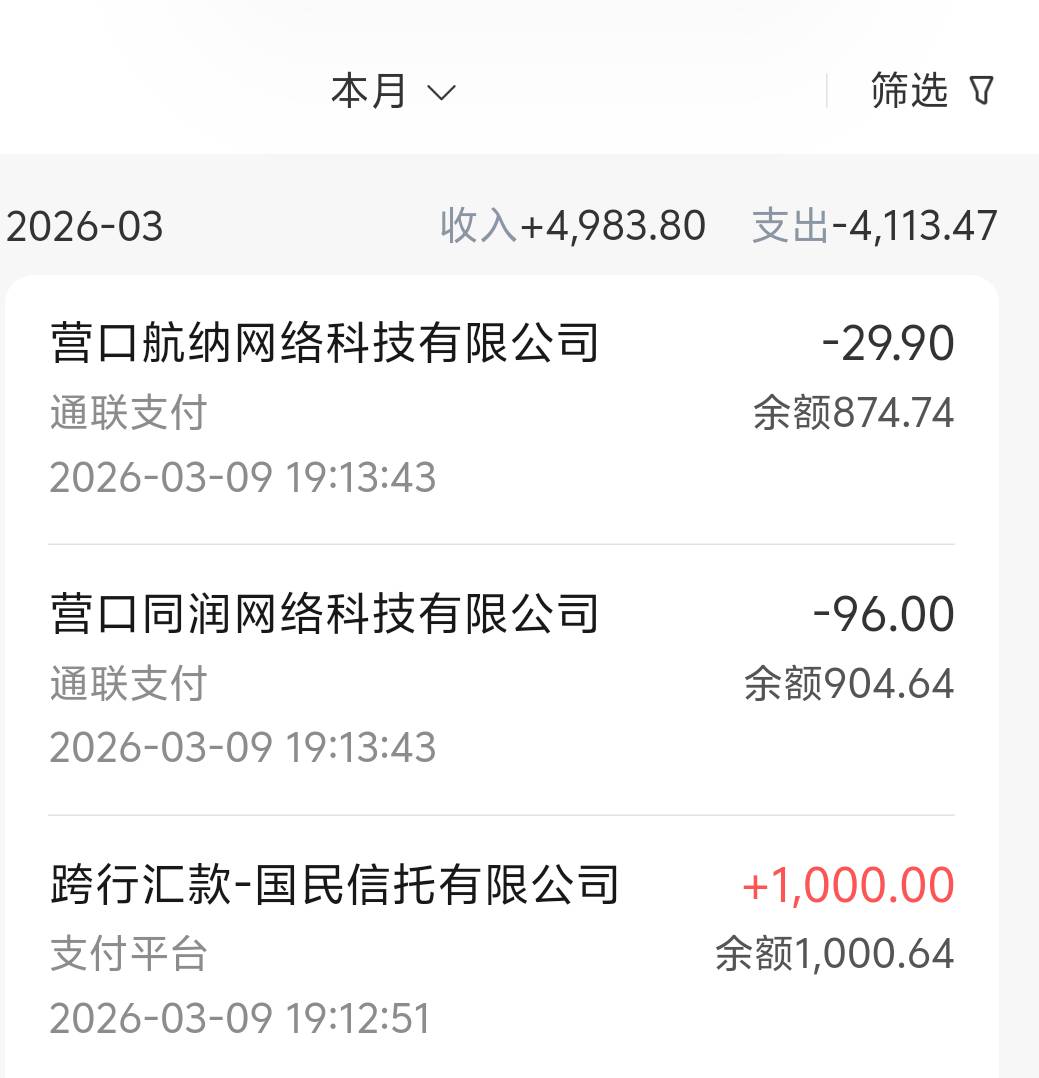The height and width of the screenshot is (1078, 1039).
Task: Click the funnel filter icon
Action: tap(982, 92)
